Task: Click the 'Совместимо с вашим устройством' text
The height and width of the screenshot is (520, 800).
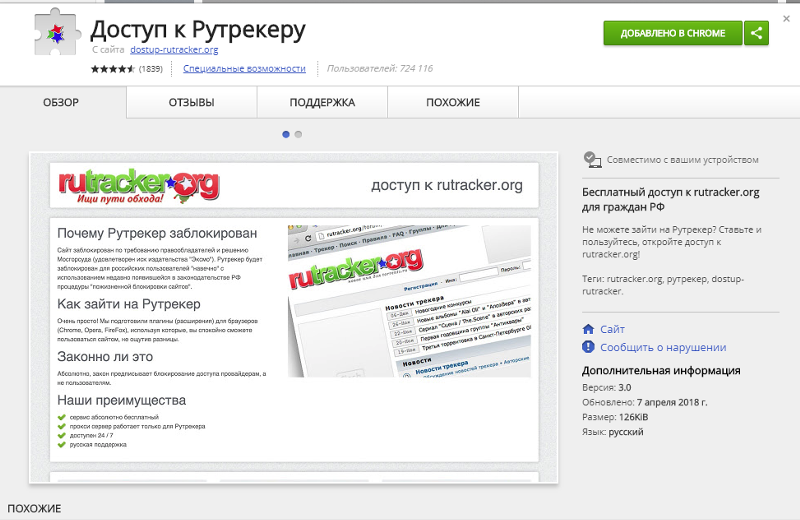Action: pos(682,160)
